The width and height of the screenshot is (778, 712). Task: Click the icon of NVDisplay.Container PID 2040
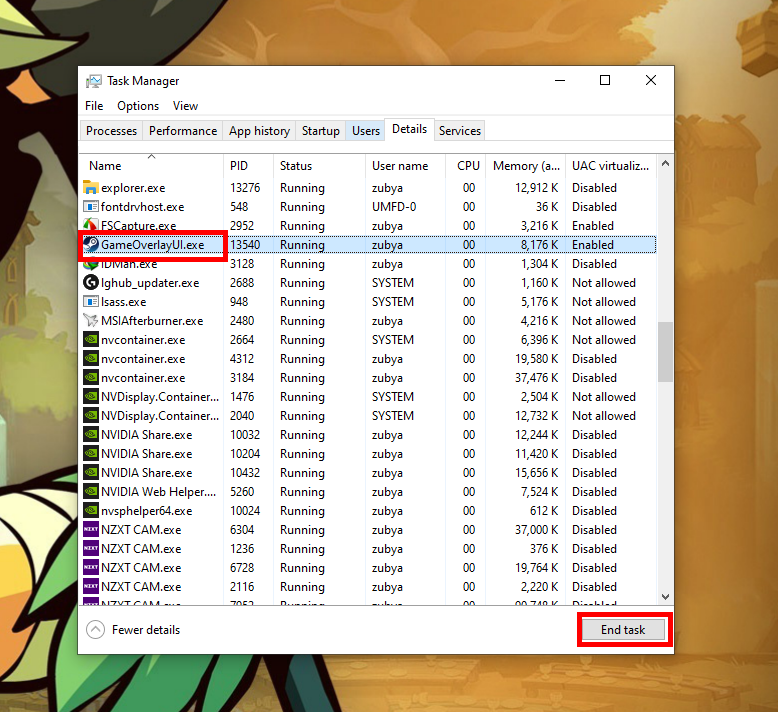[x=91, y=415]
